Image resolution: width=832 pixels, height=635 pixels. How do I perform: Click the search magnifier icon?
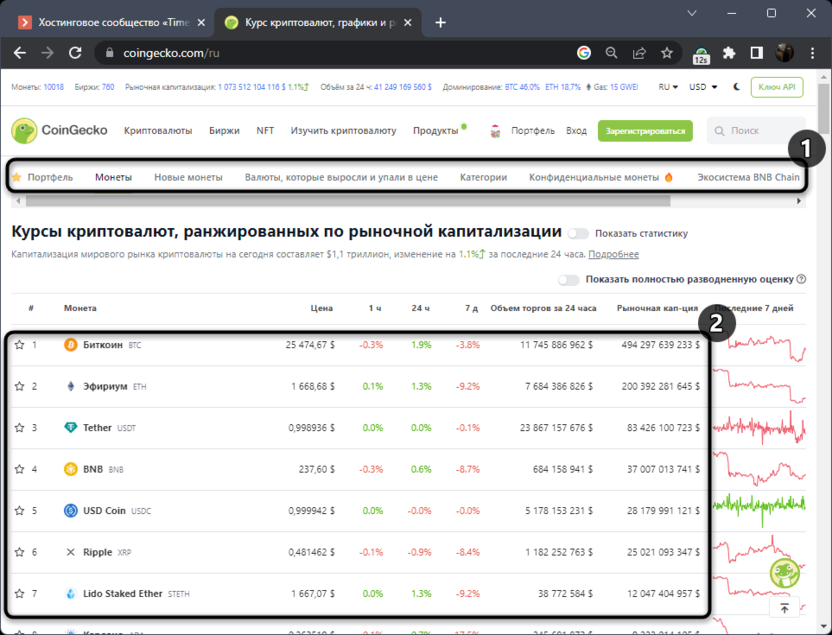tap(720, 131)
